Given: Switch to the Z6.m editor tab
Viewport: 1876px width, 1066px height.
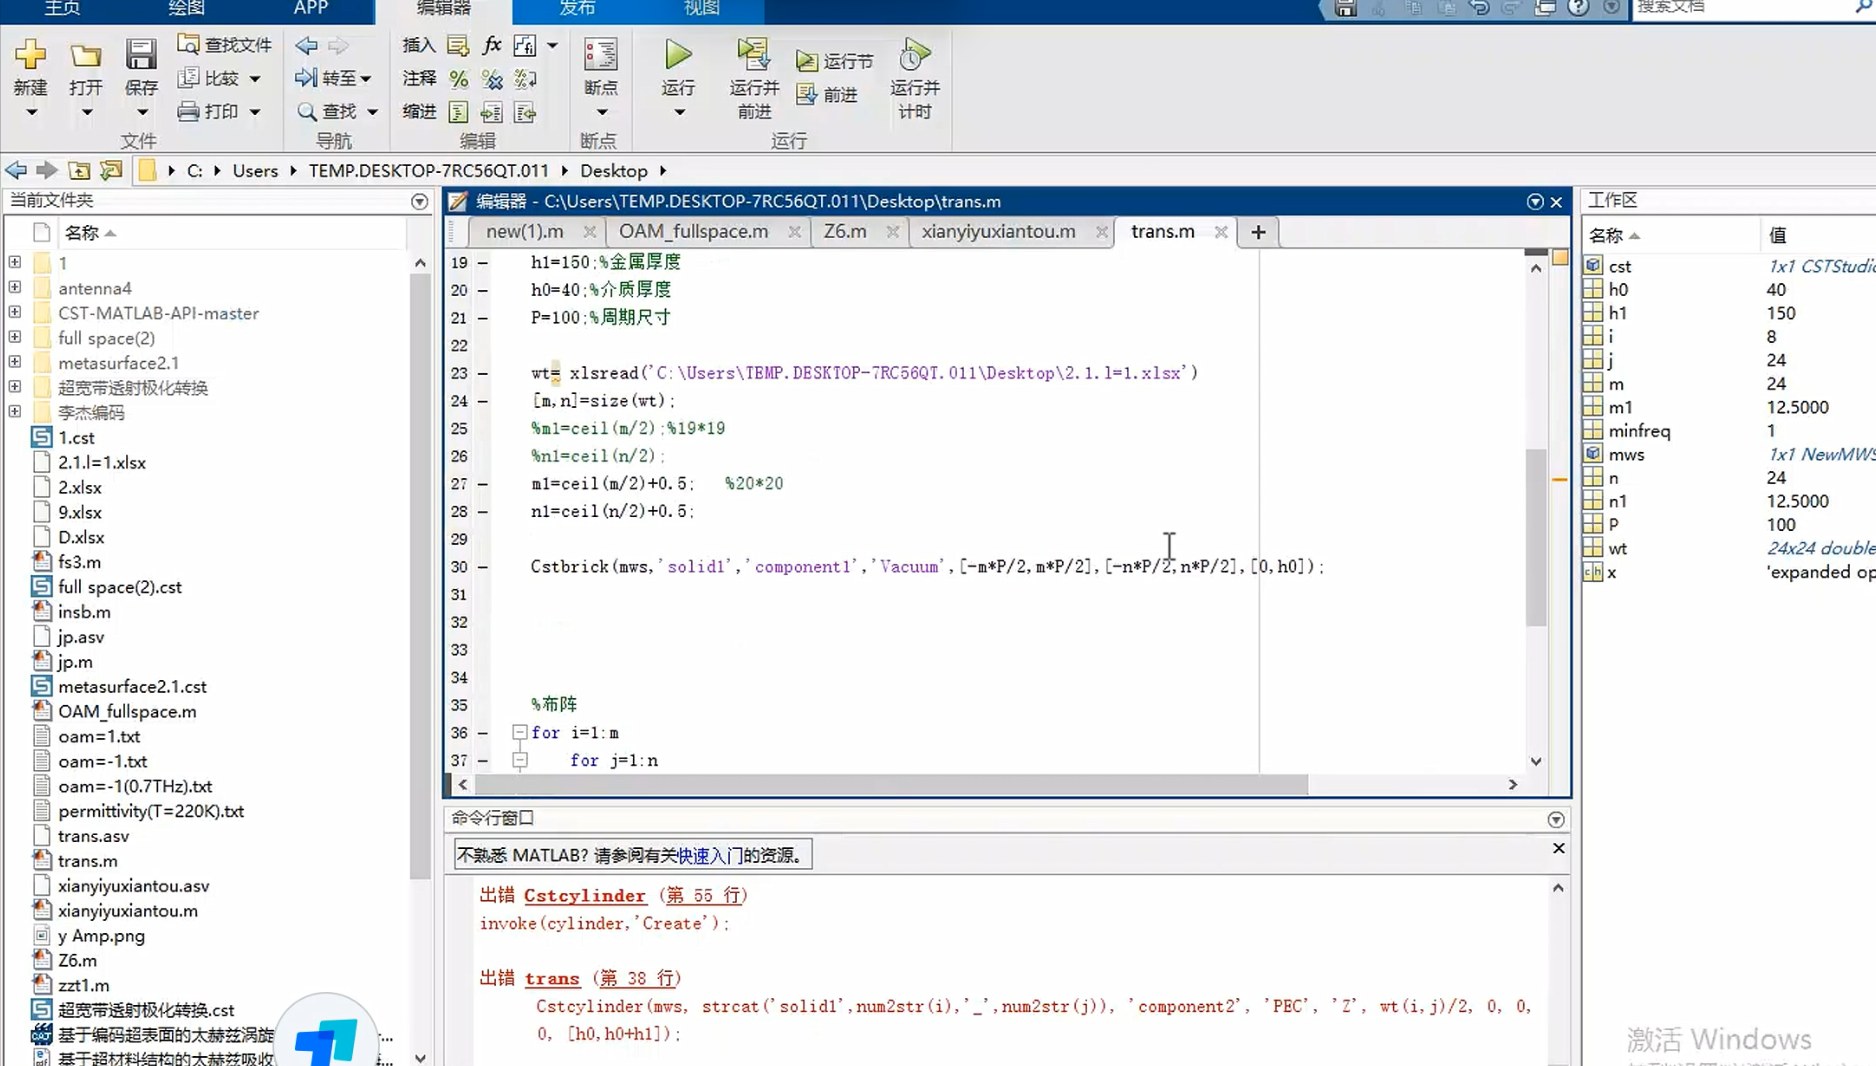Looking at the screenshot, I should 845,231.
